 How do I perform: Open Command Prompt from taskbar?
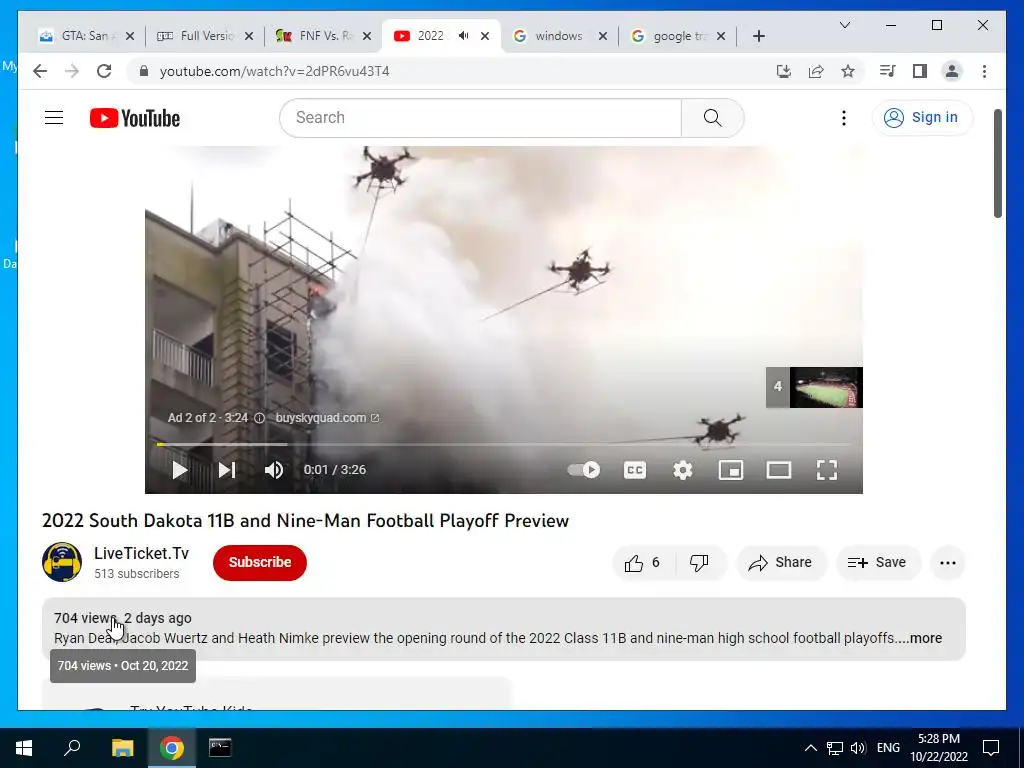pyautogui.click(x=219, y=748)
